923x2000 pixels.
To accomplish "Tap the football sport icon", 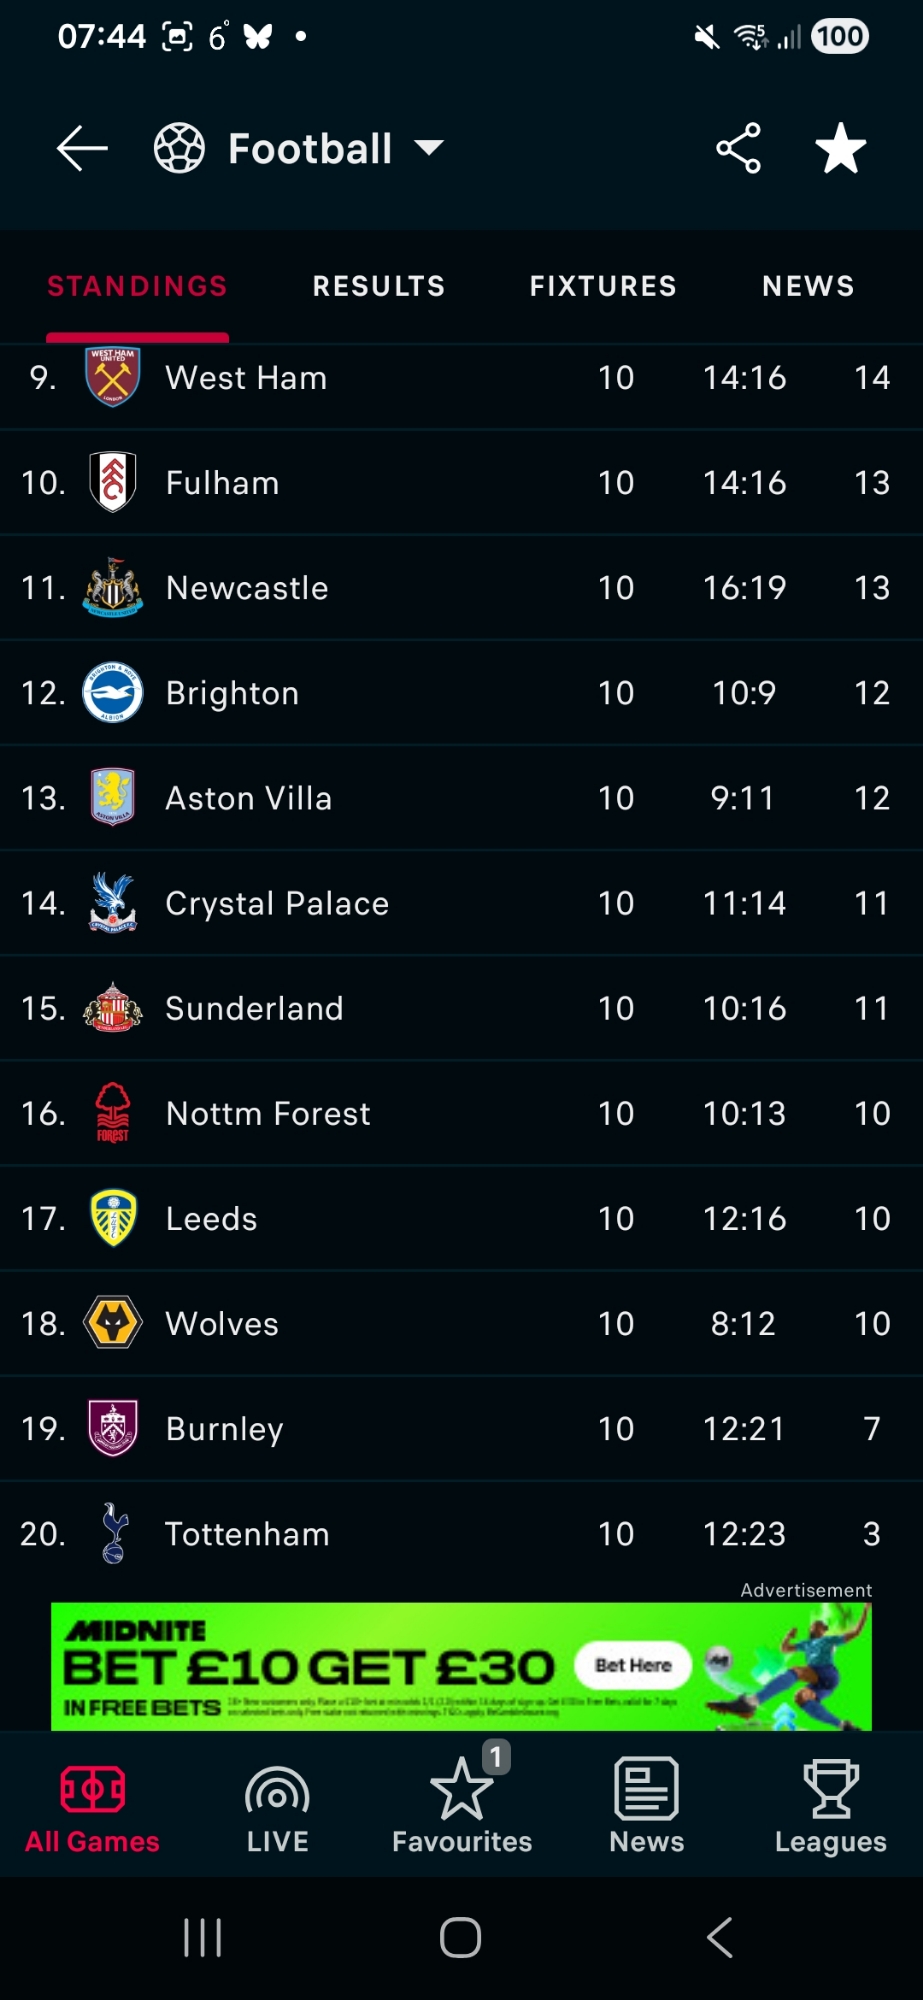I will tap(179, 149).
